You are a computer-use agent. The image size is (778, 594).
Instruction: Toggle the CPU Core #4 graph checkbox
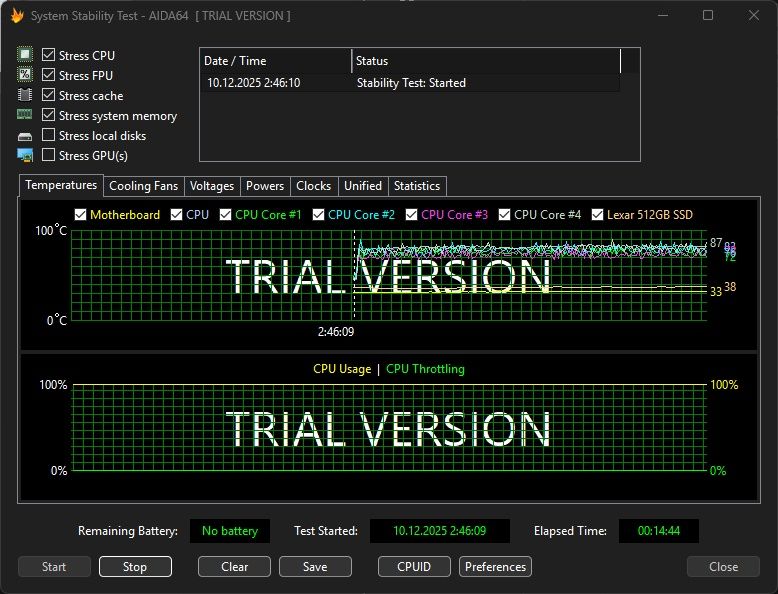pyautogui.click(x=504, y=214)
